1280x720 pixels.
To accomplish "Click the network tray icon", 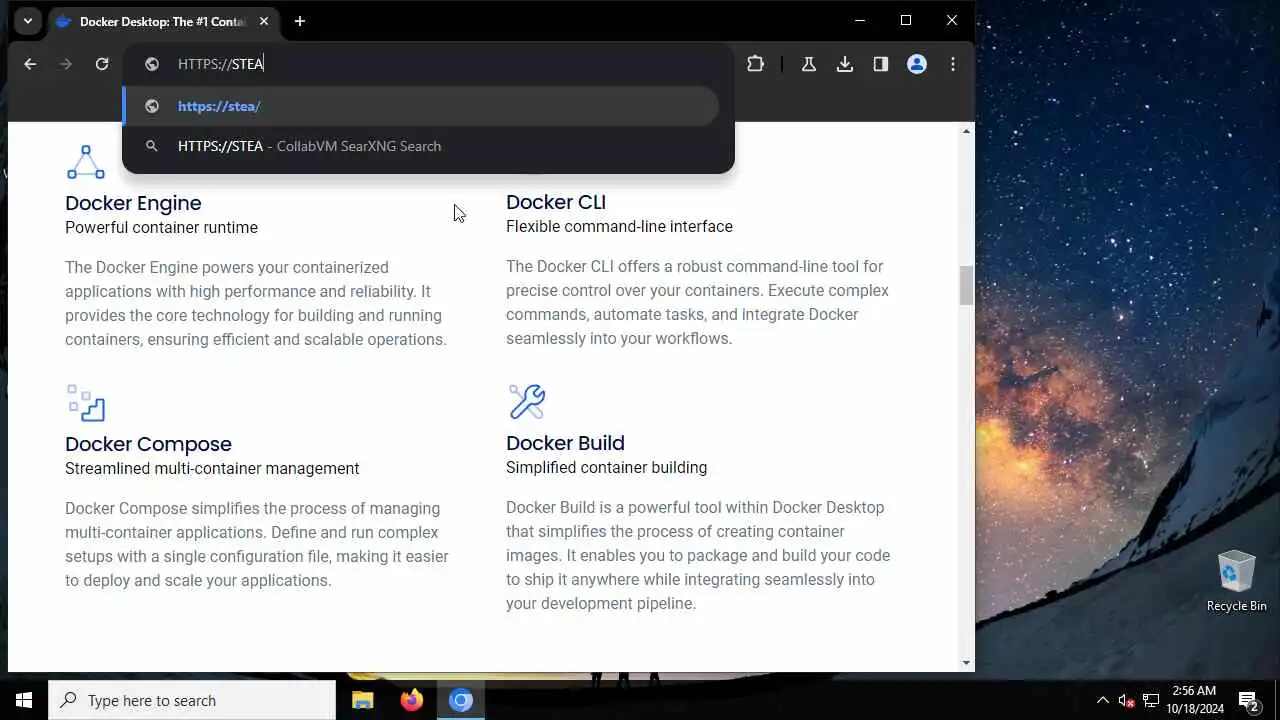I will pyautogui.click(x=1151, y=700).
